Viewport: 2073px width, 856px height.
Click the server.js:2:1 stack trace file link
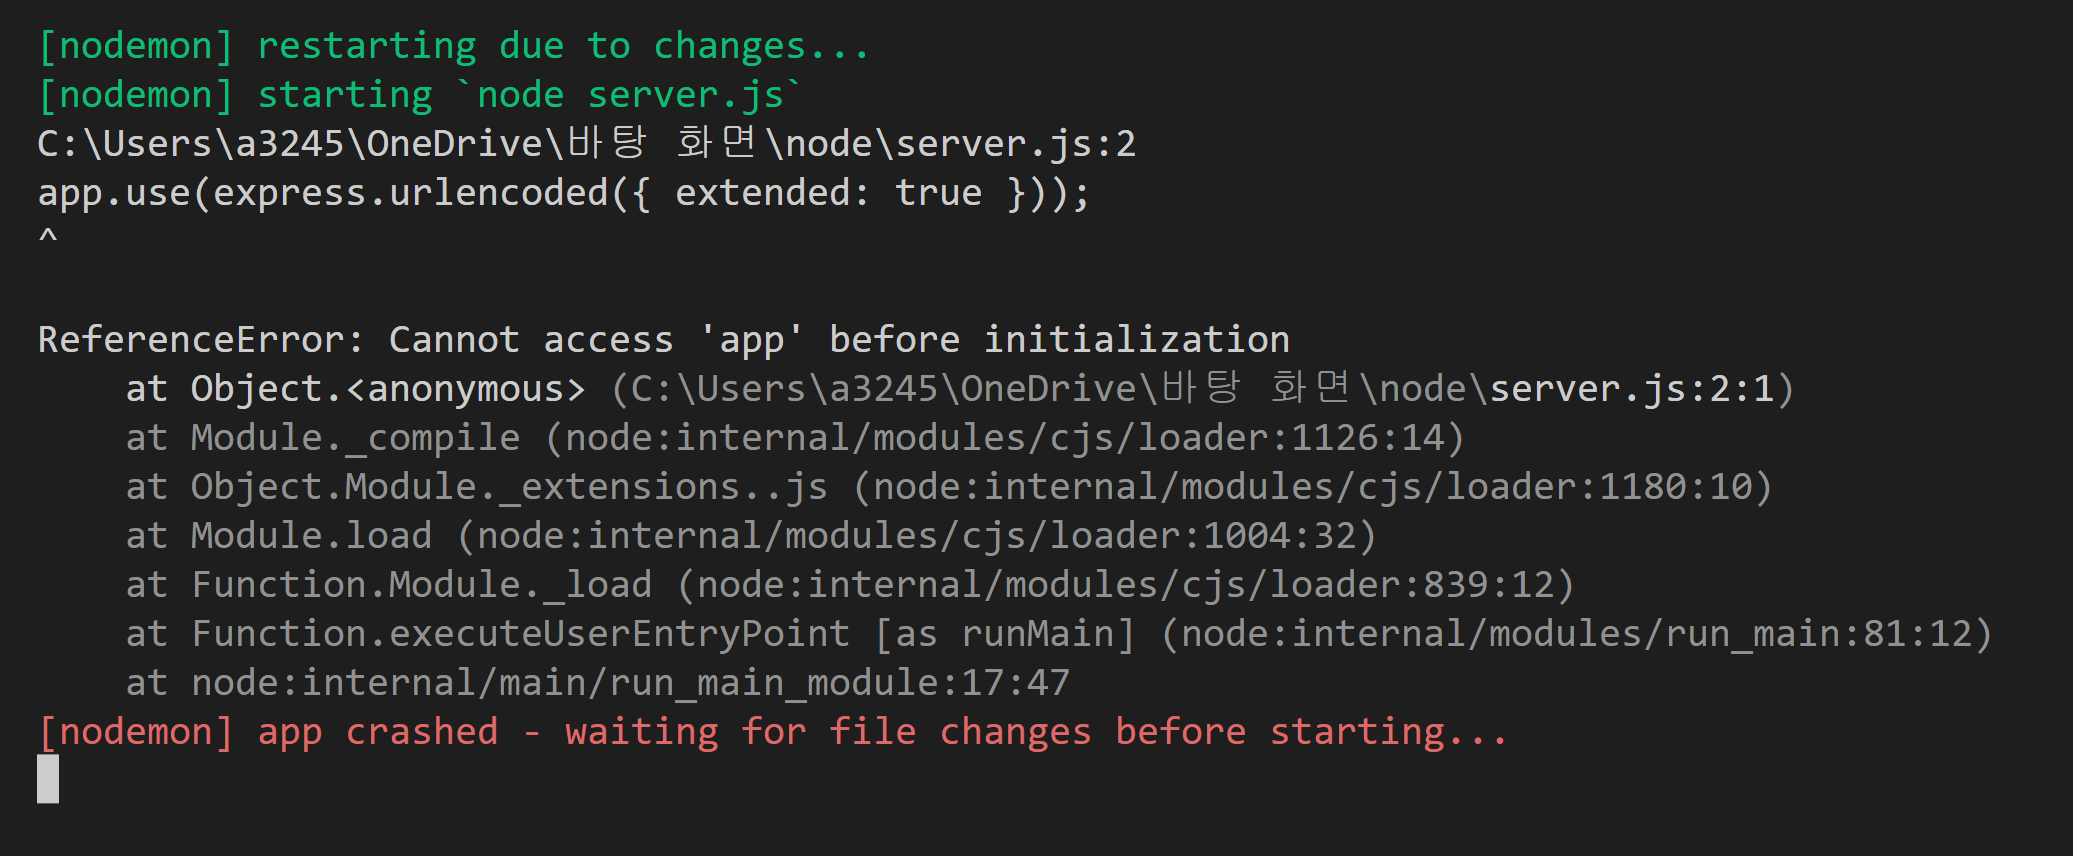pyautogui.click(x=1632, y=389)
